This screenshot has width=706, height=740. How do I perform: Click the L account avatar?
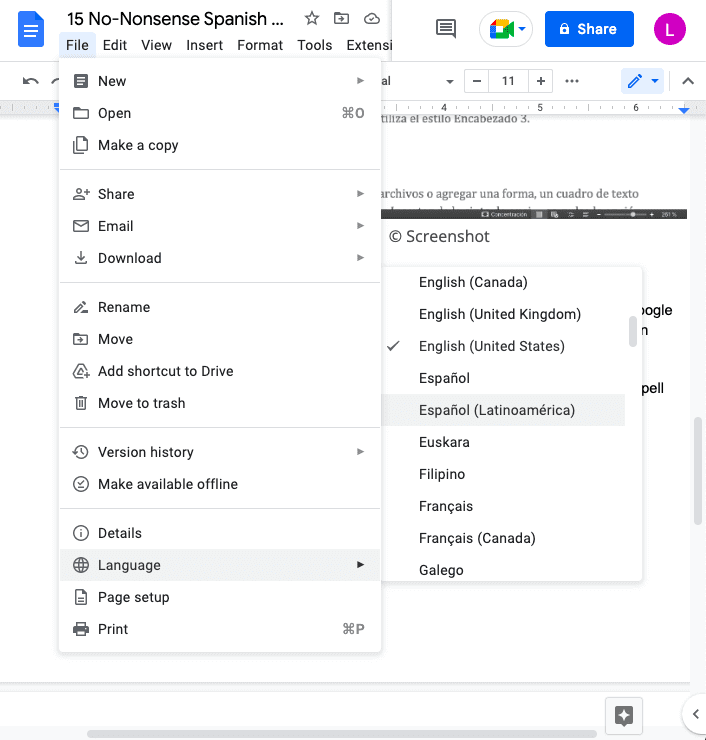(670, 29)
